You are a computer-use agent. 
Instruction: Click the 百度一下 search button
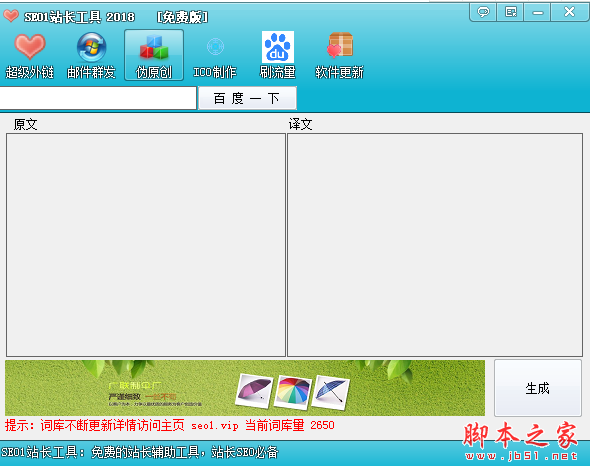click(247, 98)
